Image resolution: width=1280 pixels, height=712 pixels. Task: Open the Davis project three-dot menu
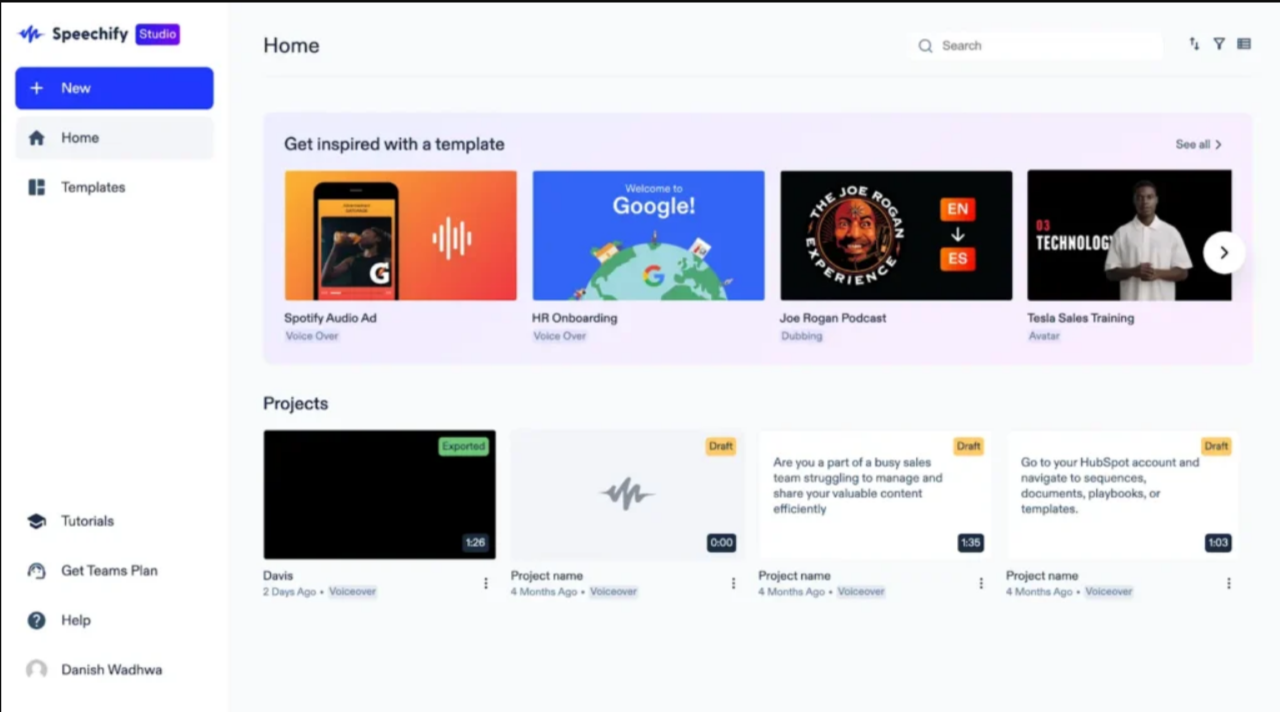[486, 583]
